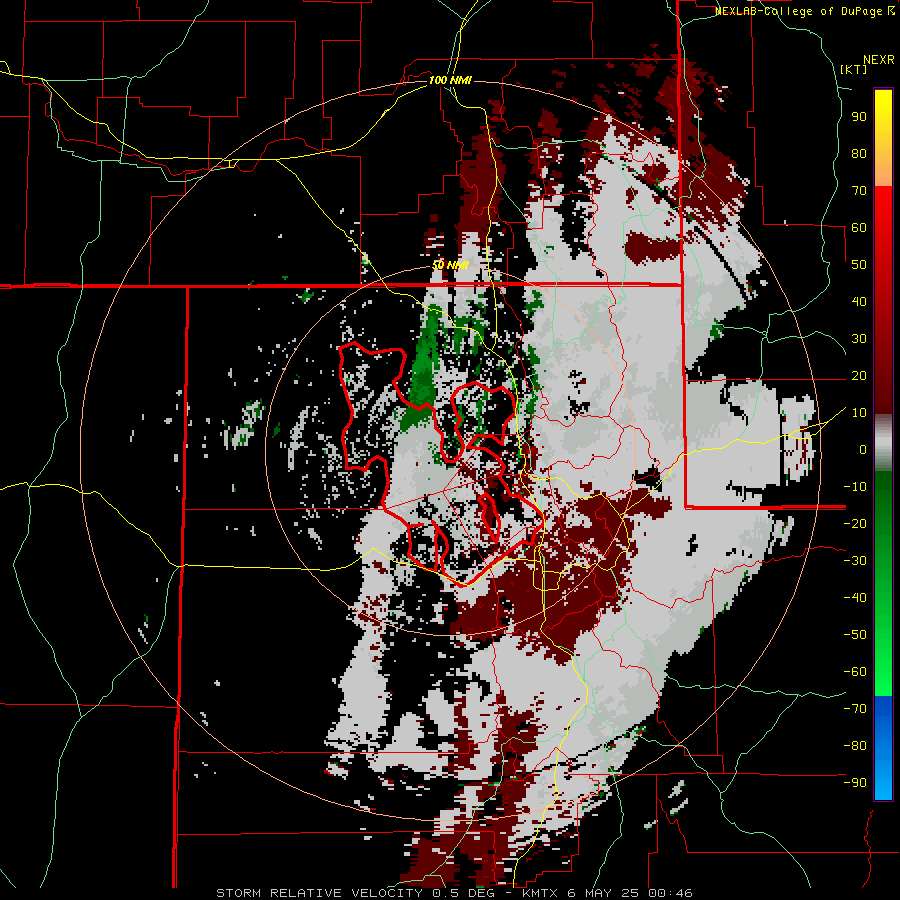Viewport: 900px width, 900px height.
Task: Select the 10 value on velocity scale
Action: click(x=859, y=413)
